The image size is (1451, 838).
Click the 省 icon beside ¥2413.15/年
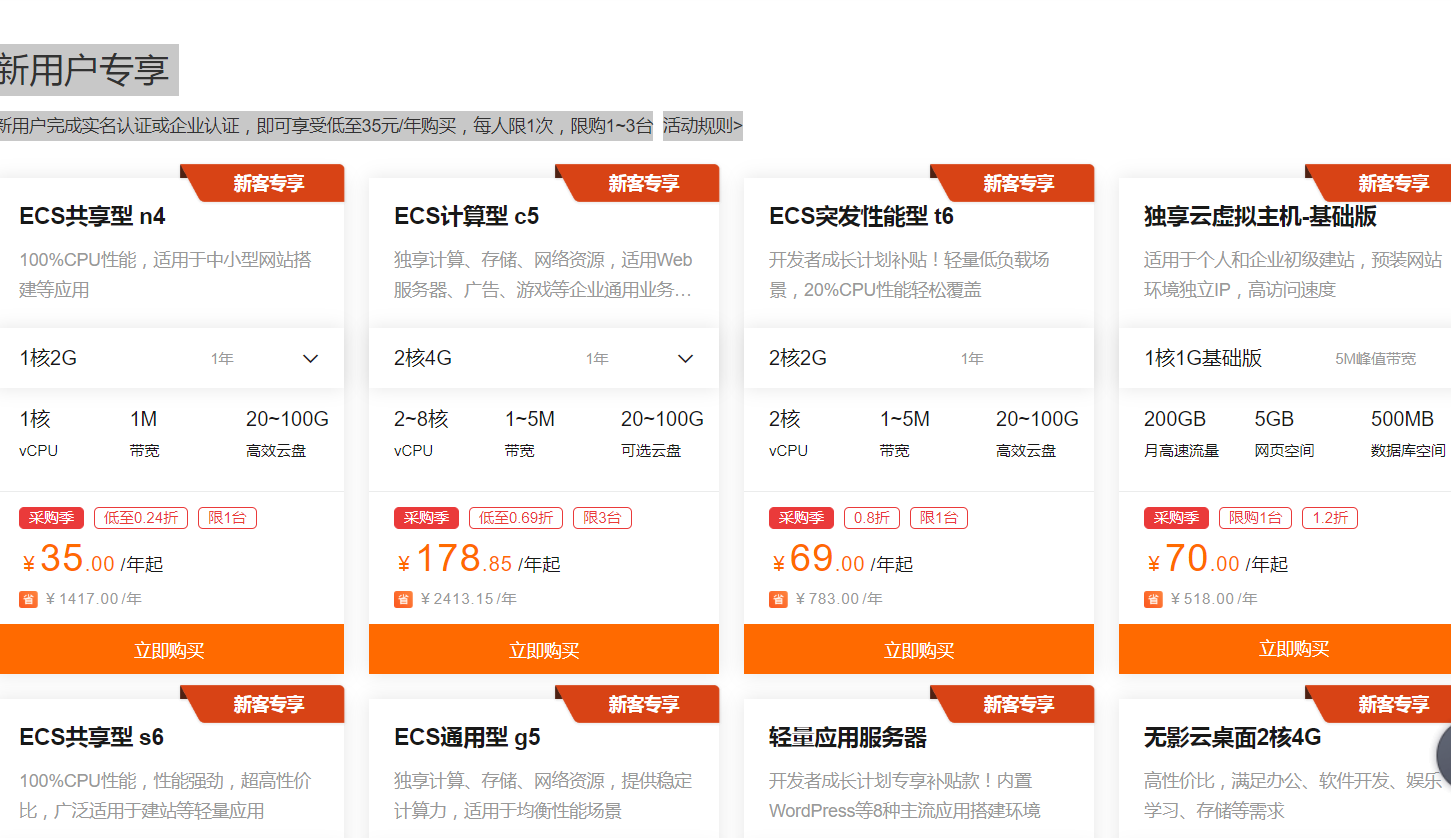pyautogui.click(x=403, y=599)
